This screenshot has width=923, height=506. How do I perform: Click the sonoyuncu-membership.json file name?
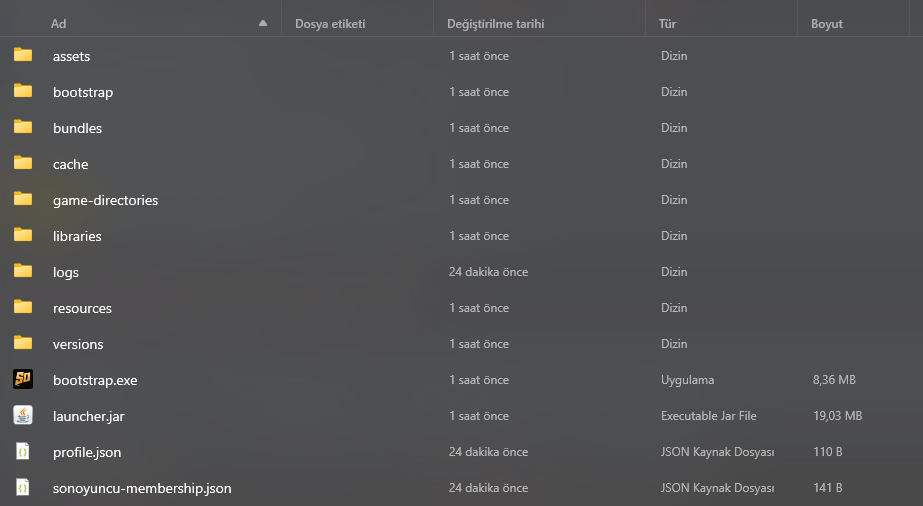pos(142,488)
